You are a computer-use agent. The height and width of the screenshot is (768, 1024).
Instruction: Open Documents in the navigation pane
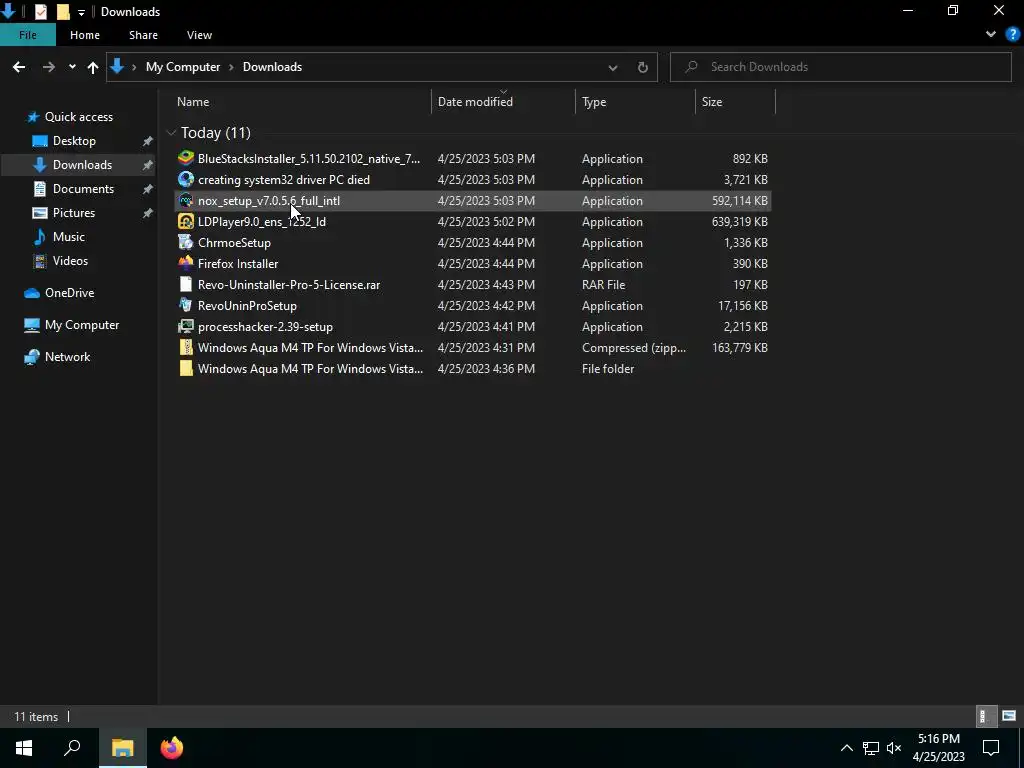click(x=83, y=189)
